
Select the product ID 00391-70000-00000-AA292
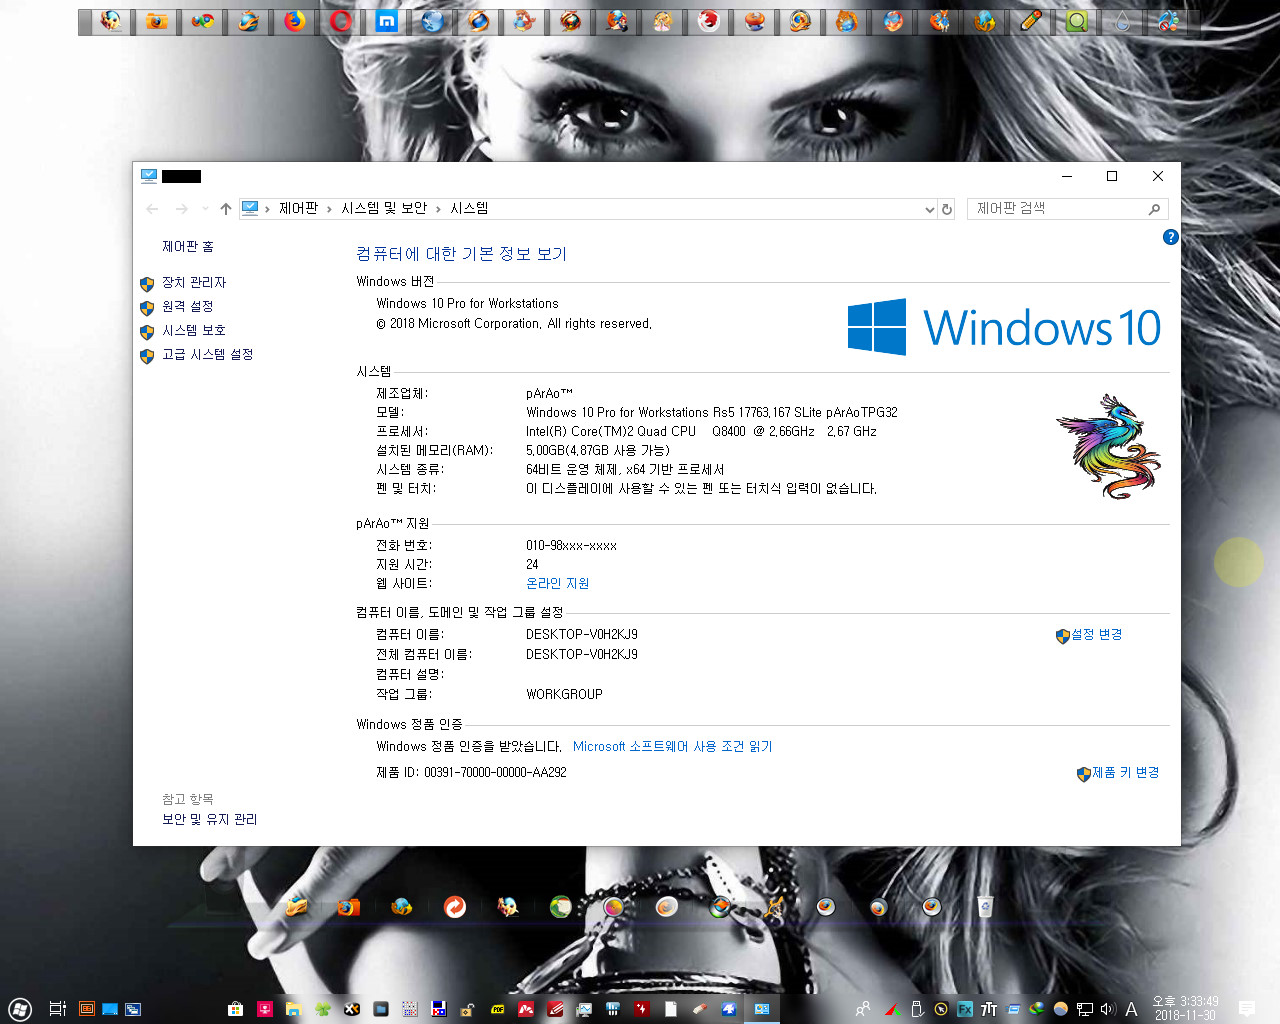click(x=495, y=773)
